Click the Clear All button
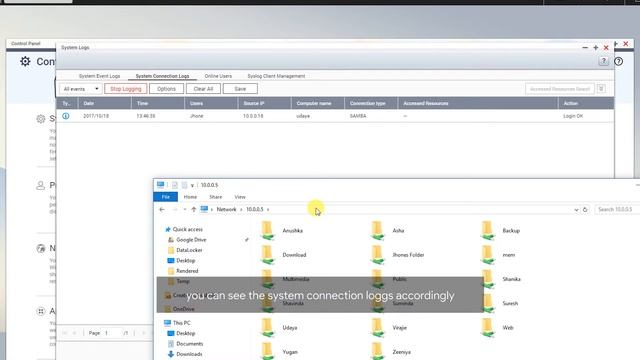Viewport: 640px width, 360px height. (x=203, y=89)
